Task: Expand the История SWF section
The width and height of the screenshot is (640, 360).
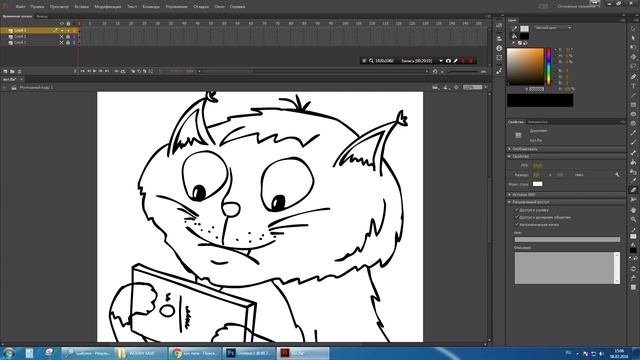Action: 509,195
